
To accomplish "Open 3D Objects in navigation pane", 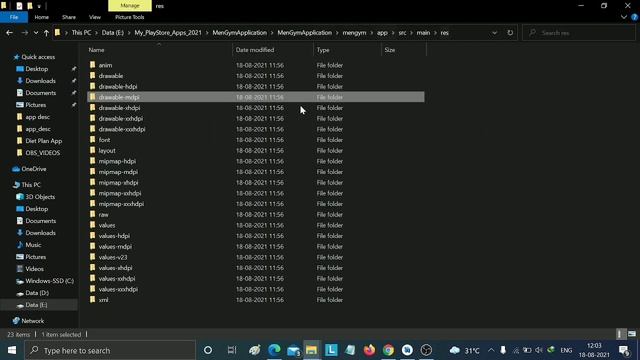I will pos(40,197).
